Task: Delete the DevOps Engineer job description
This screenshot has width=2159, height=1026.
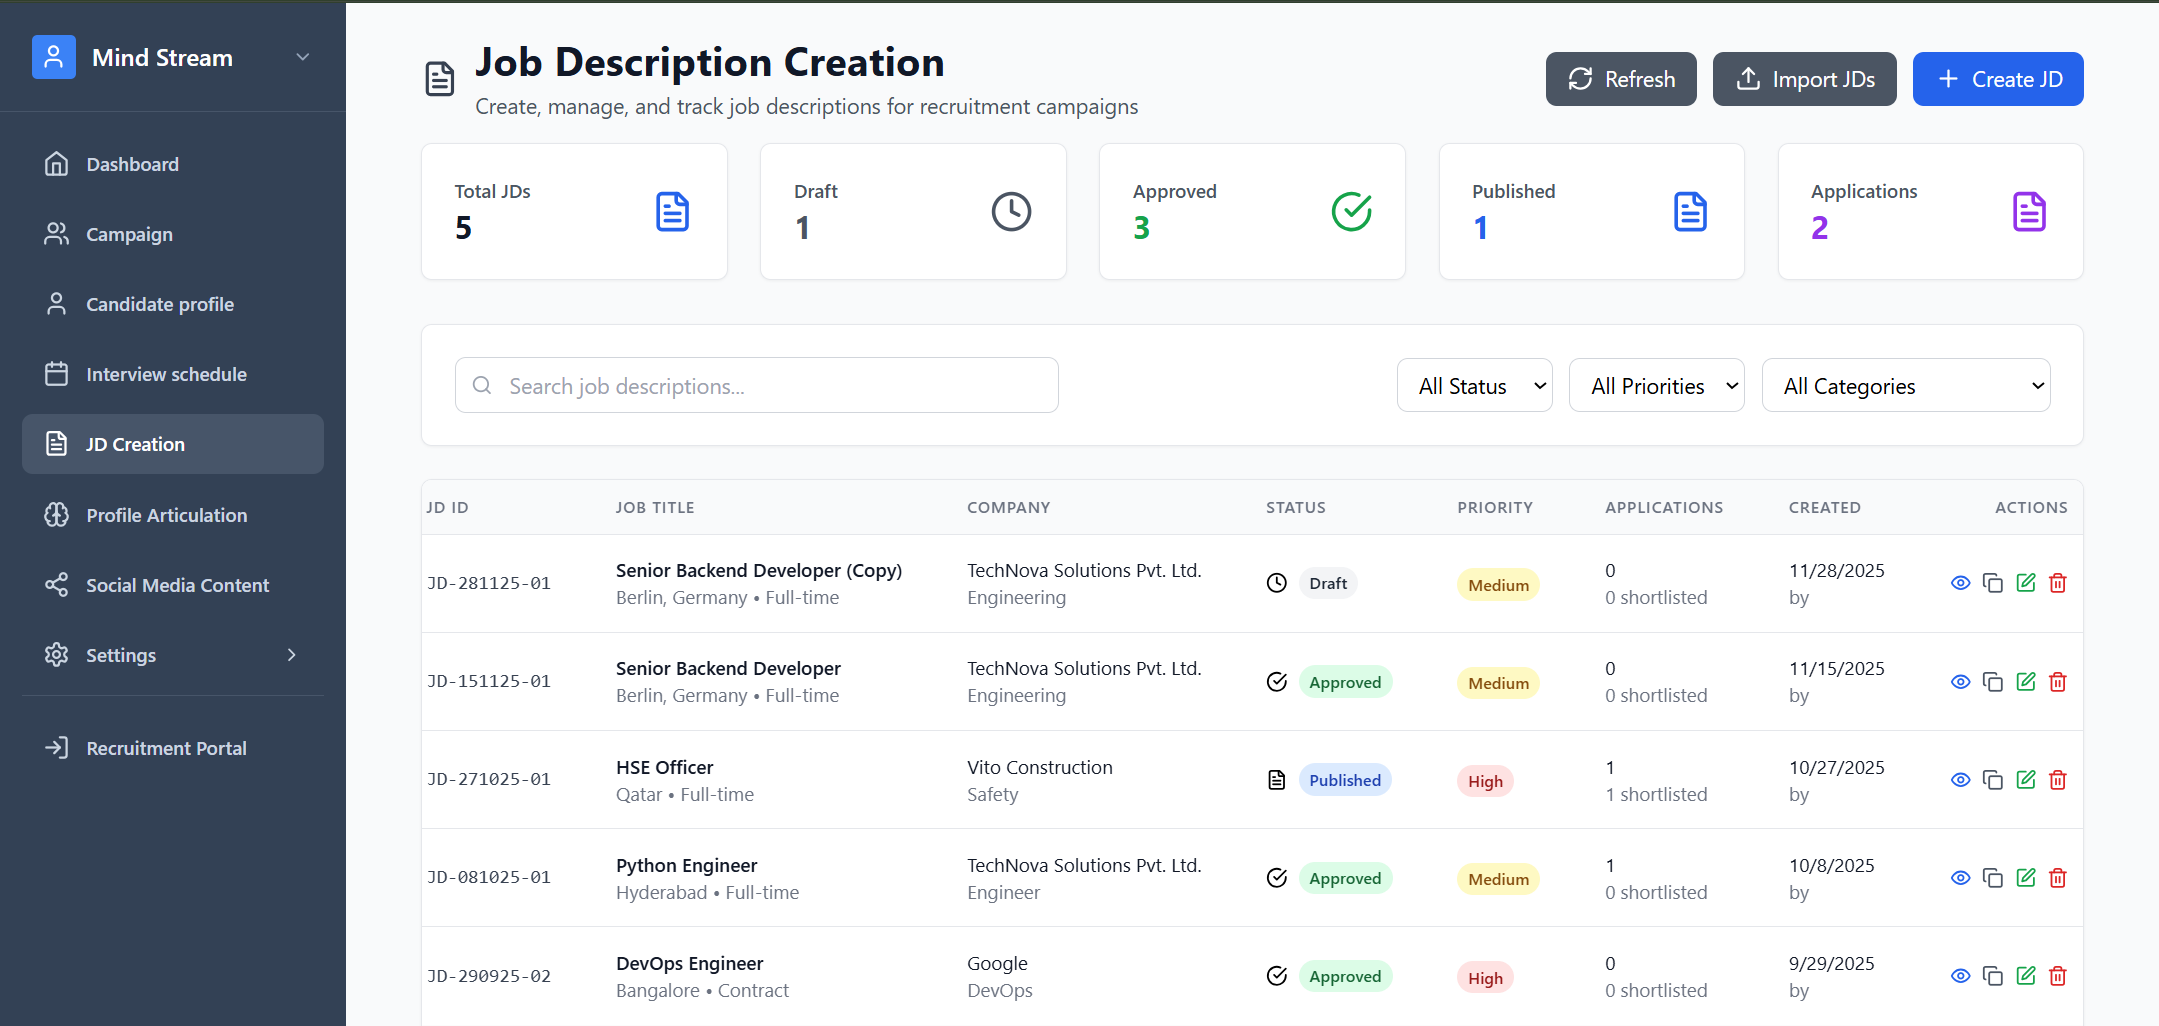Action: pos(2058,976)
